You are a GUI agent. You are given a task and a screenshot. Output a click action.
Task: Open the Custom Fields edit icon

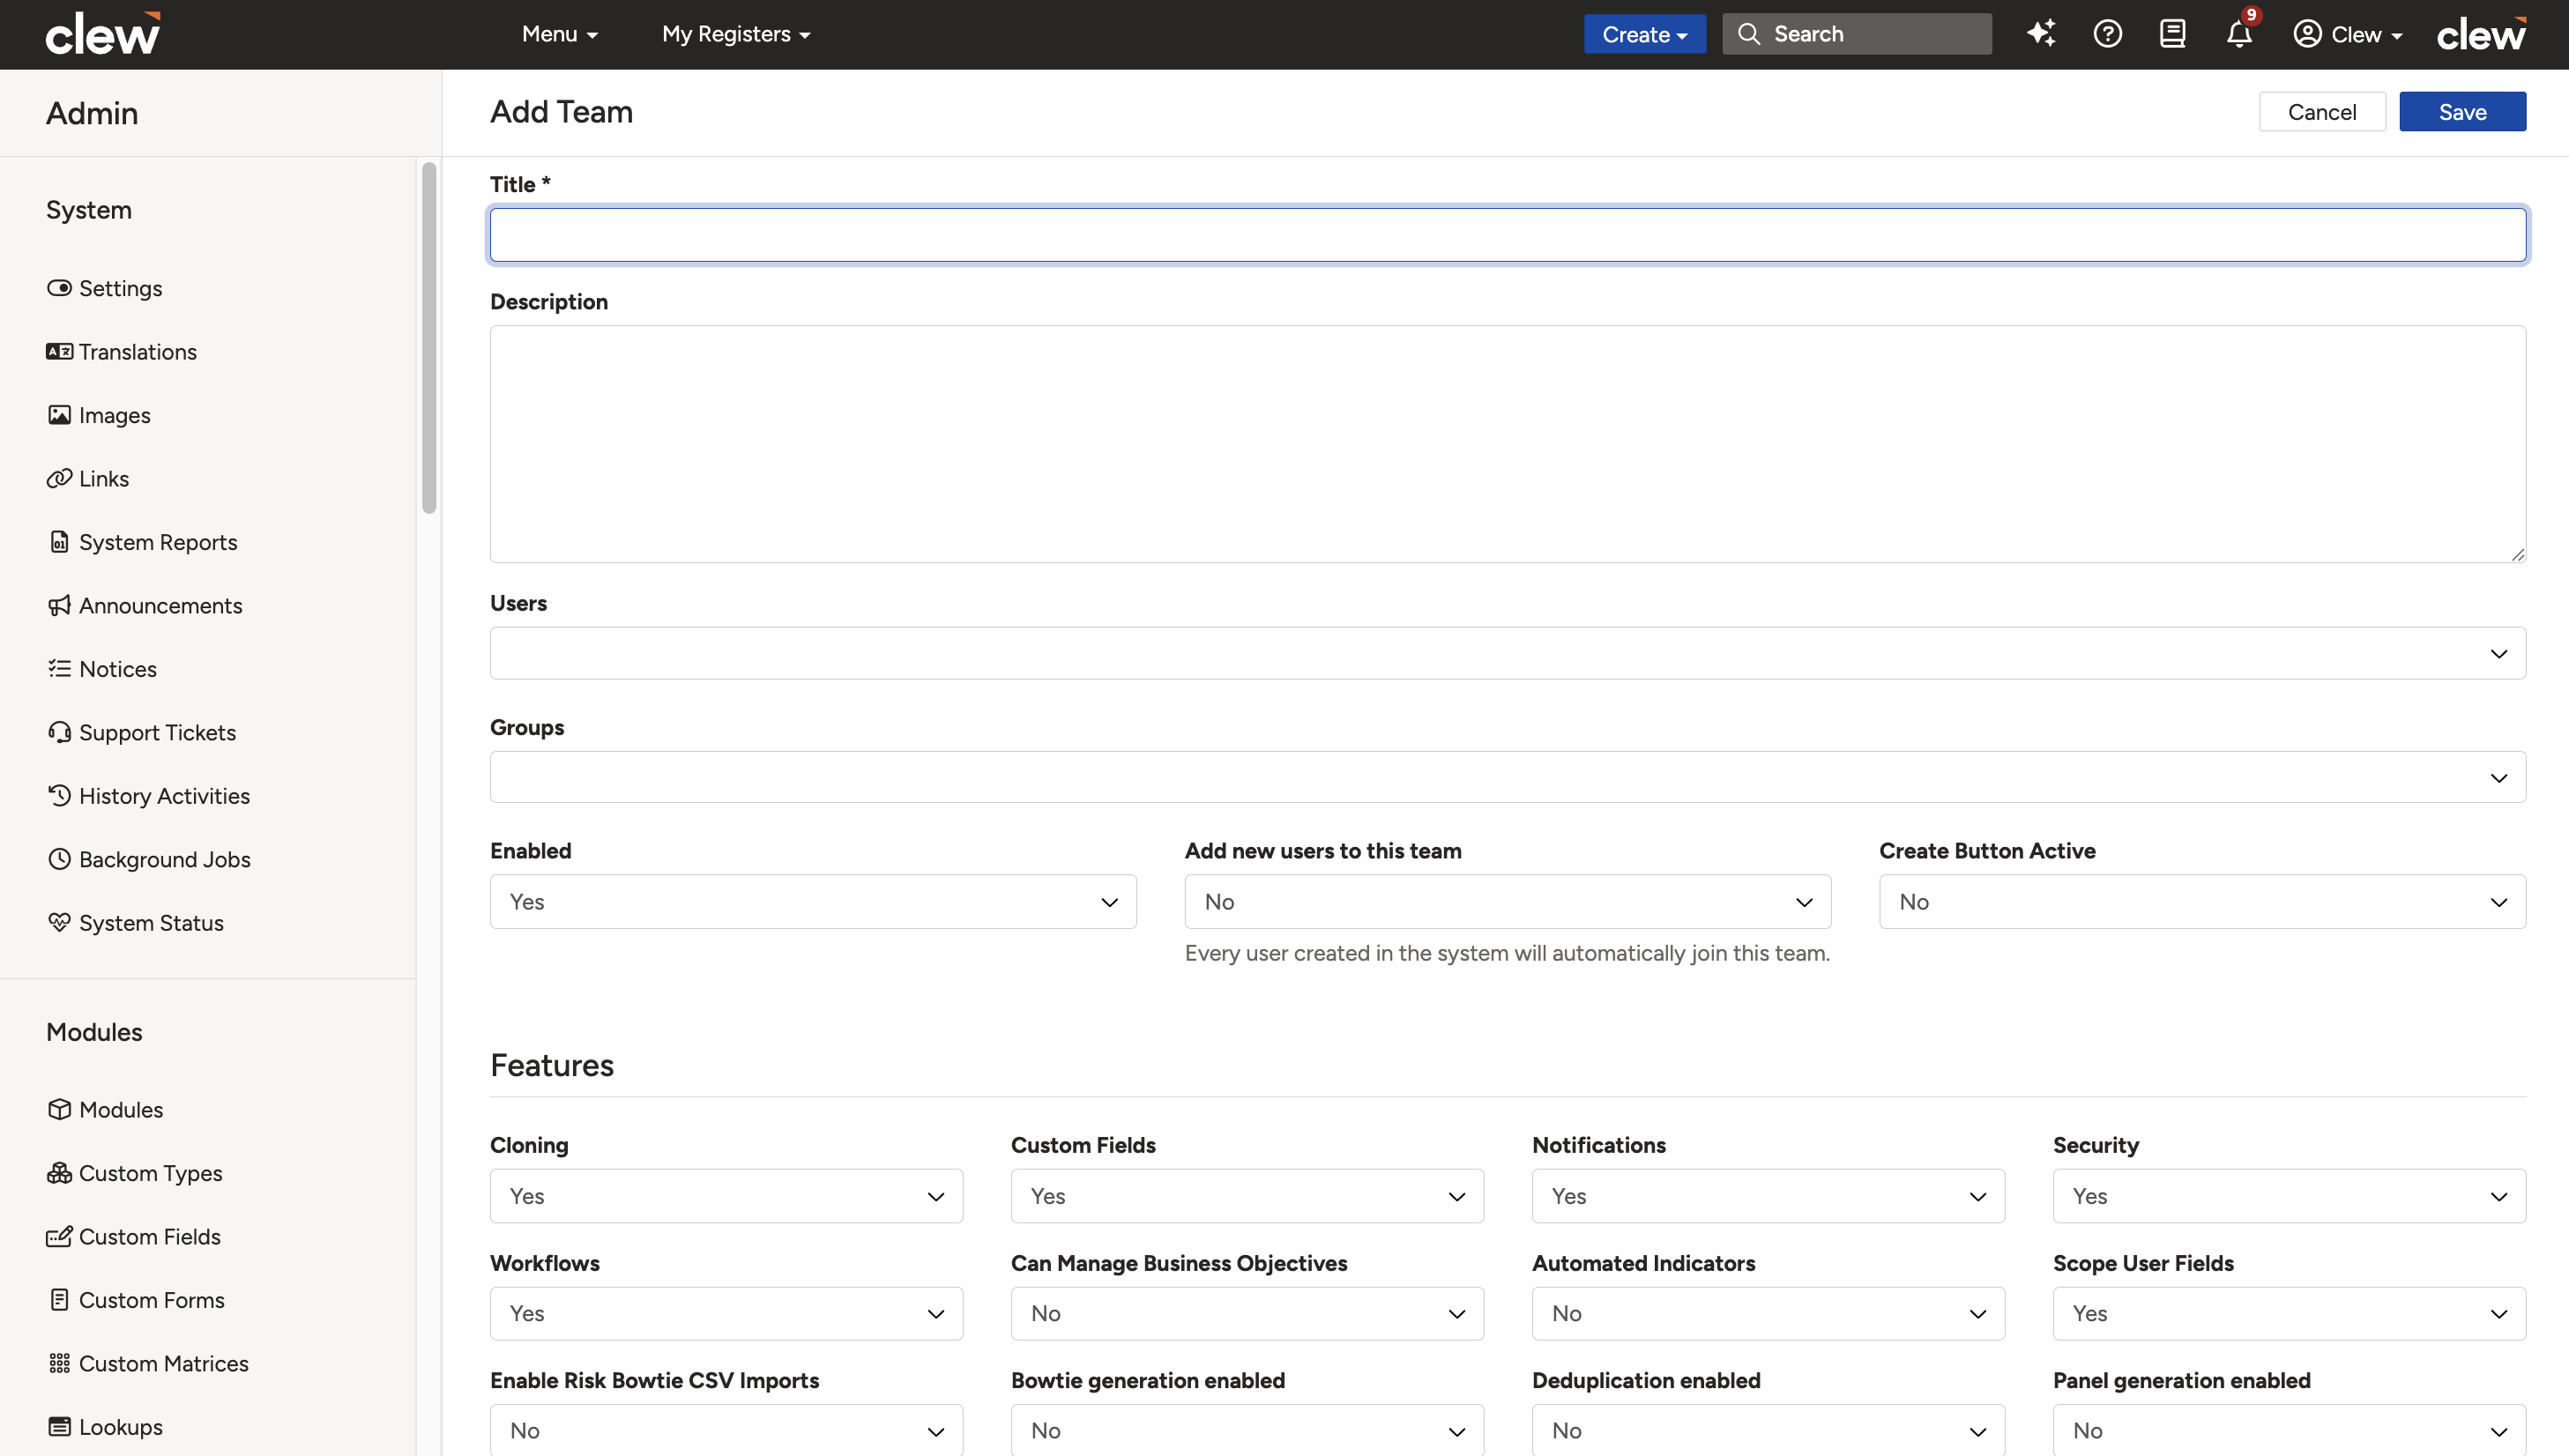click(59, 1236)
